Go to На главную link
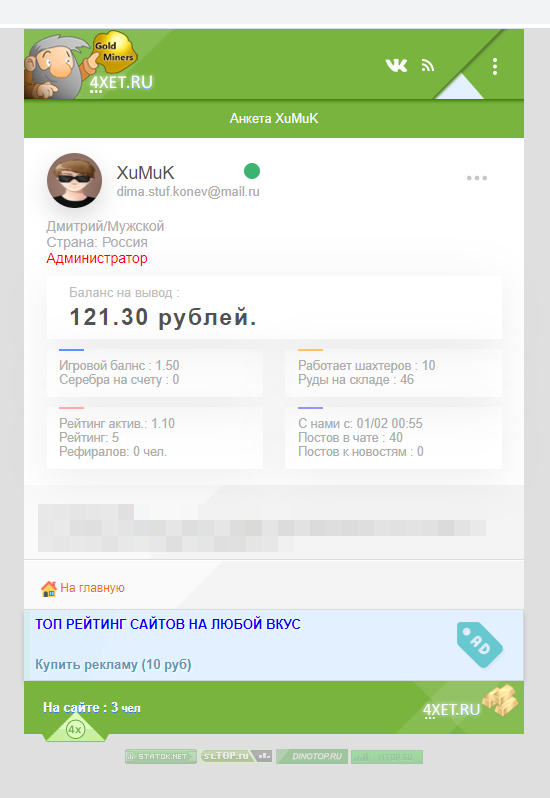The width and height of the screenshot is (550, 798). 92,588
